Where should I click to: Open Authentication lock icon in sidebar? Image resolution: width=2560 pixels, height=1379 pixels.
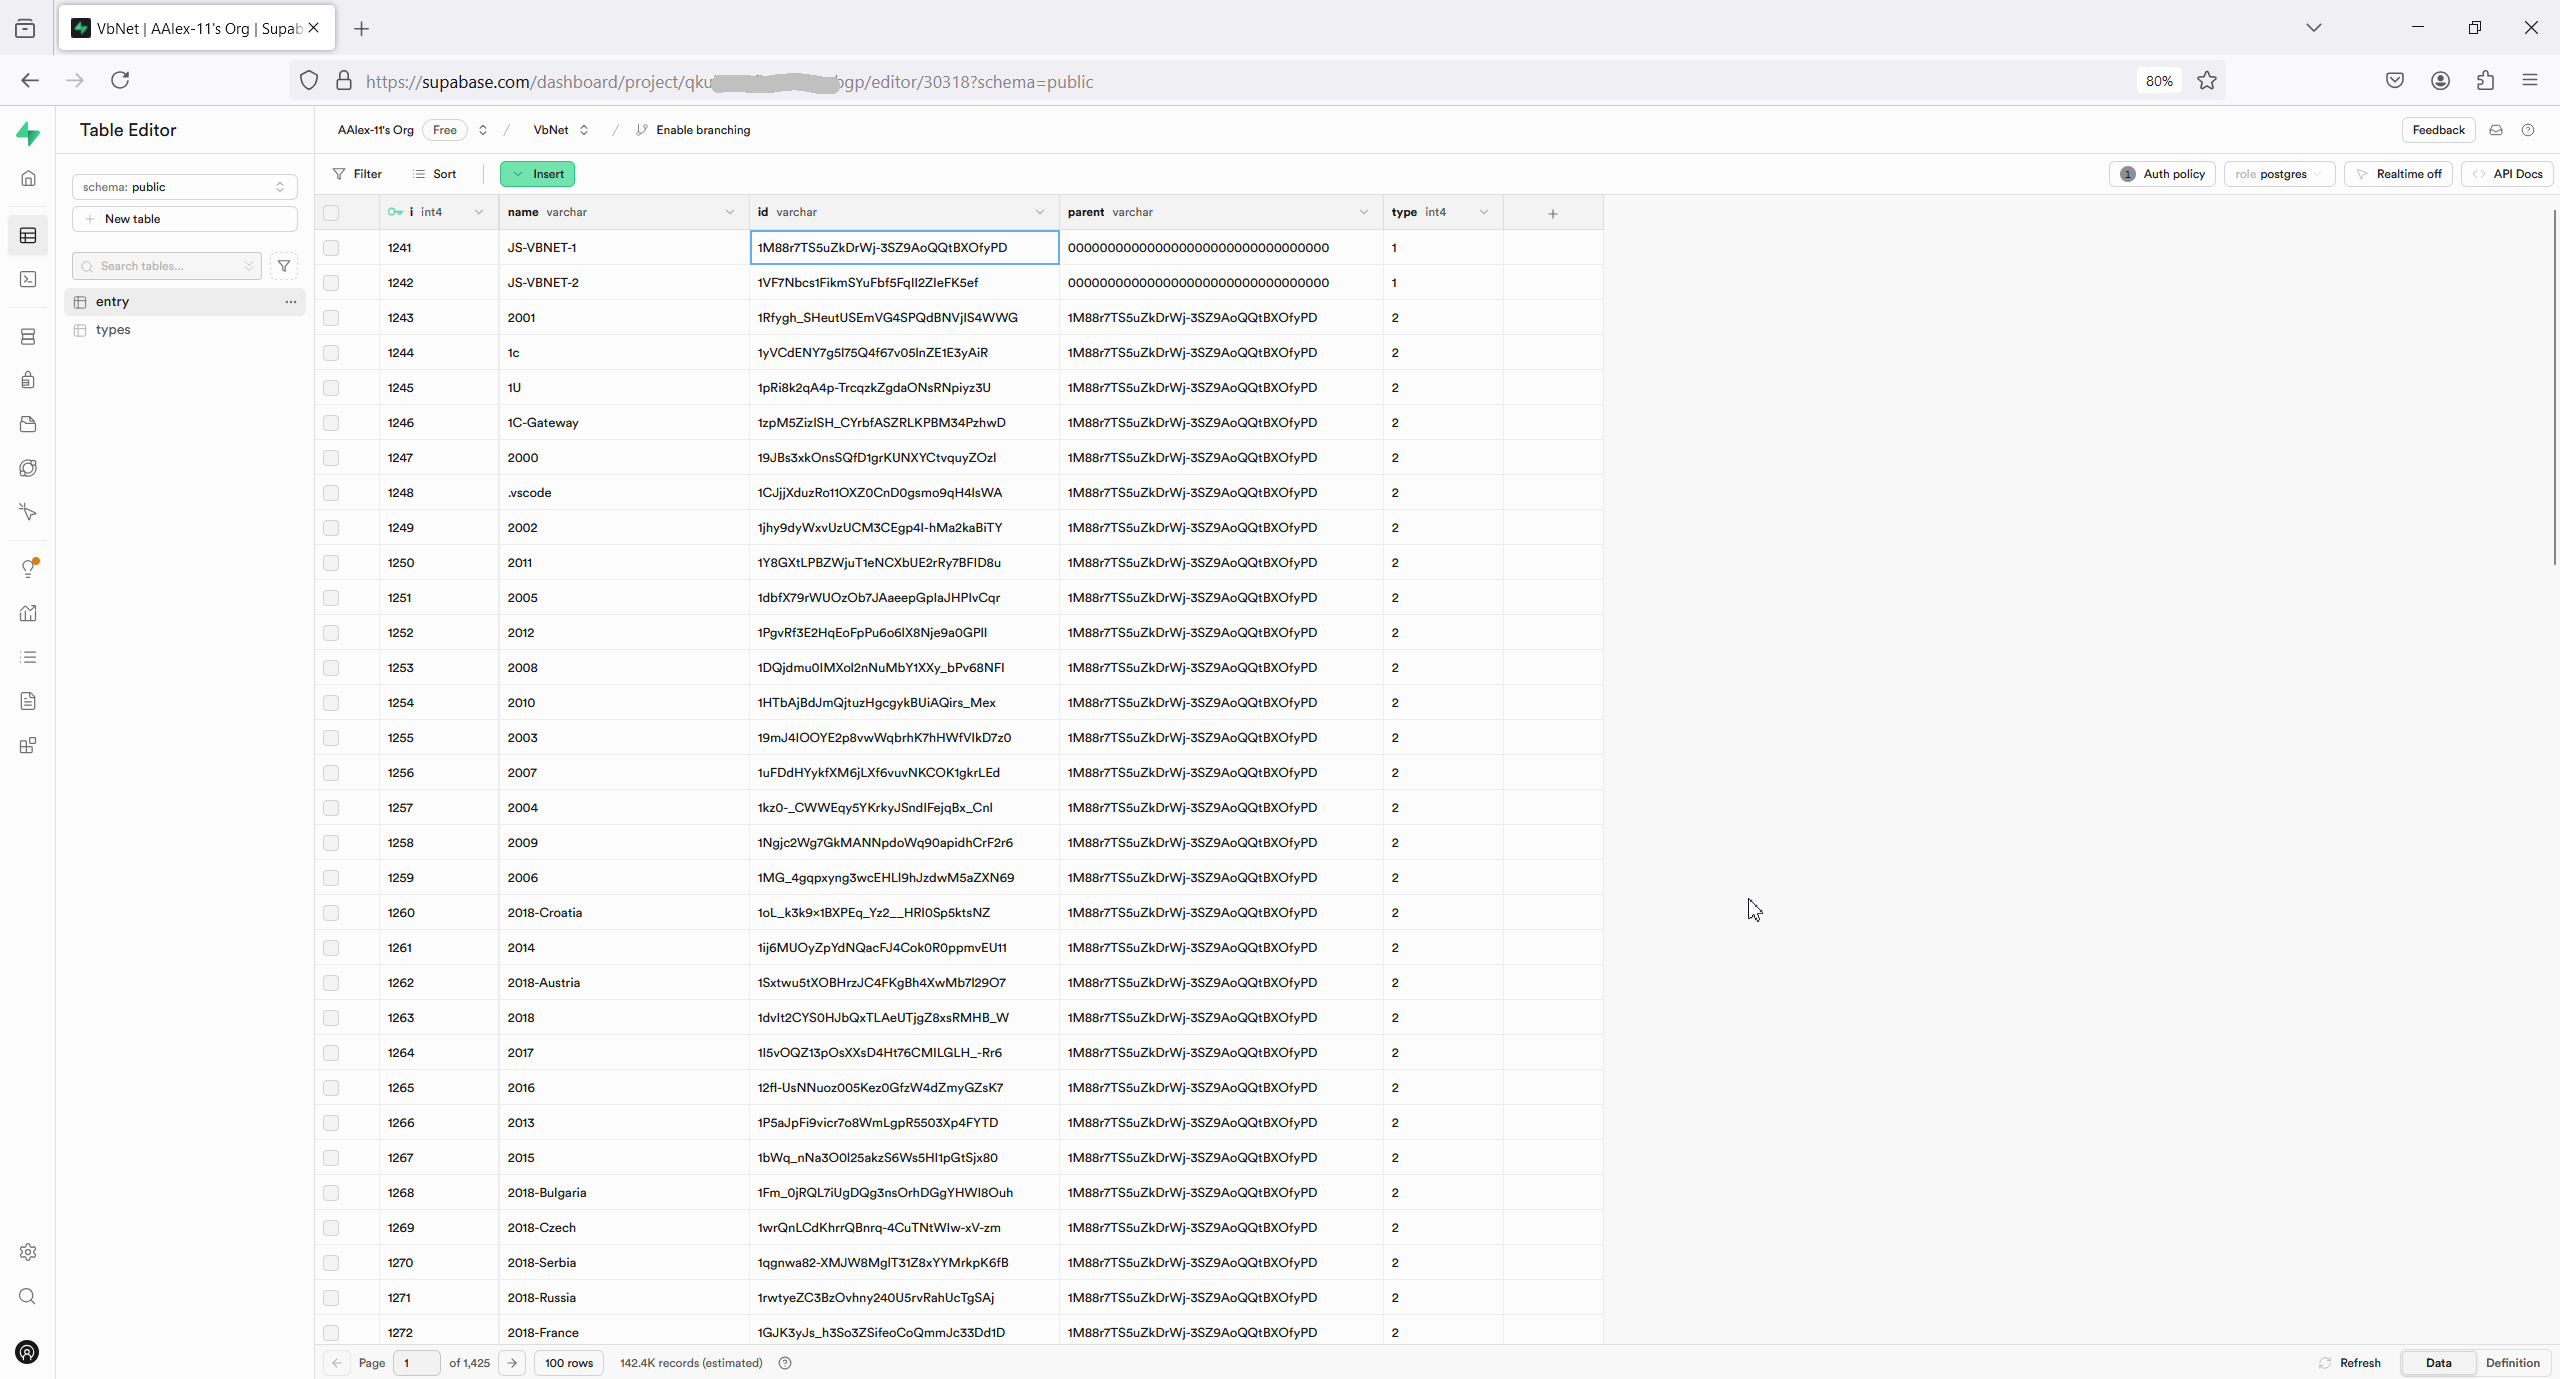tap(28, 380)
